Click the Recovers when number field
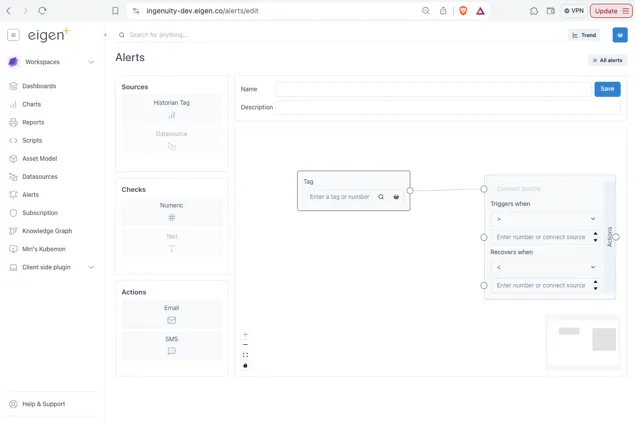This screenshot has height=422, width=635. click(x=541, y=286)
